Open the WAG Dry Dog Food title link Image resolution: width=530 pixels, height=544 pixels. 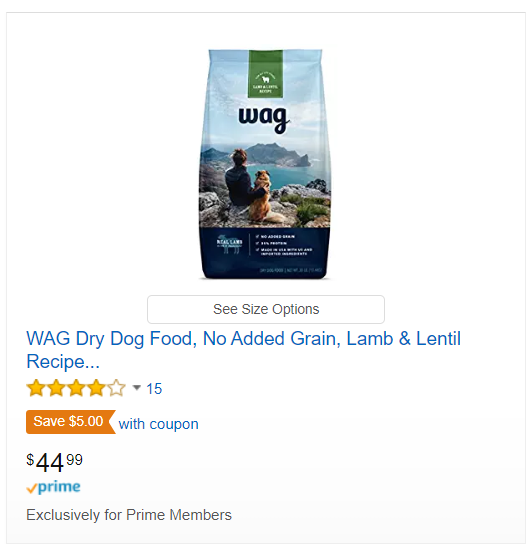coord(243,350)
